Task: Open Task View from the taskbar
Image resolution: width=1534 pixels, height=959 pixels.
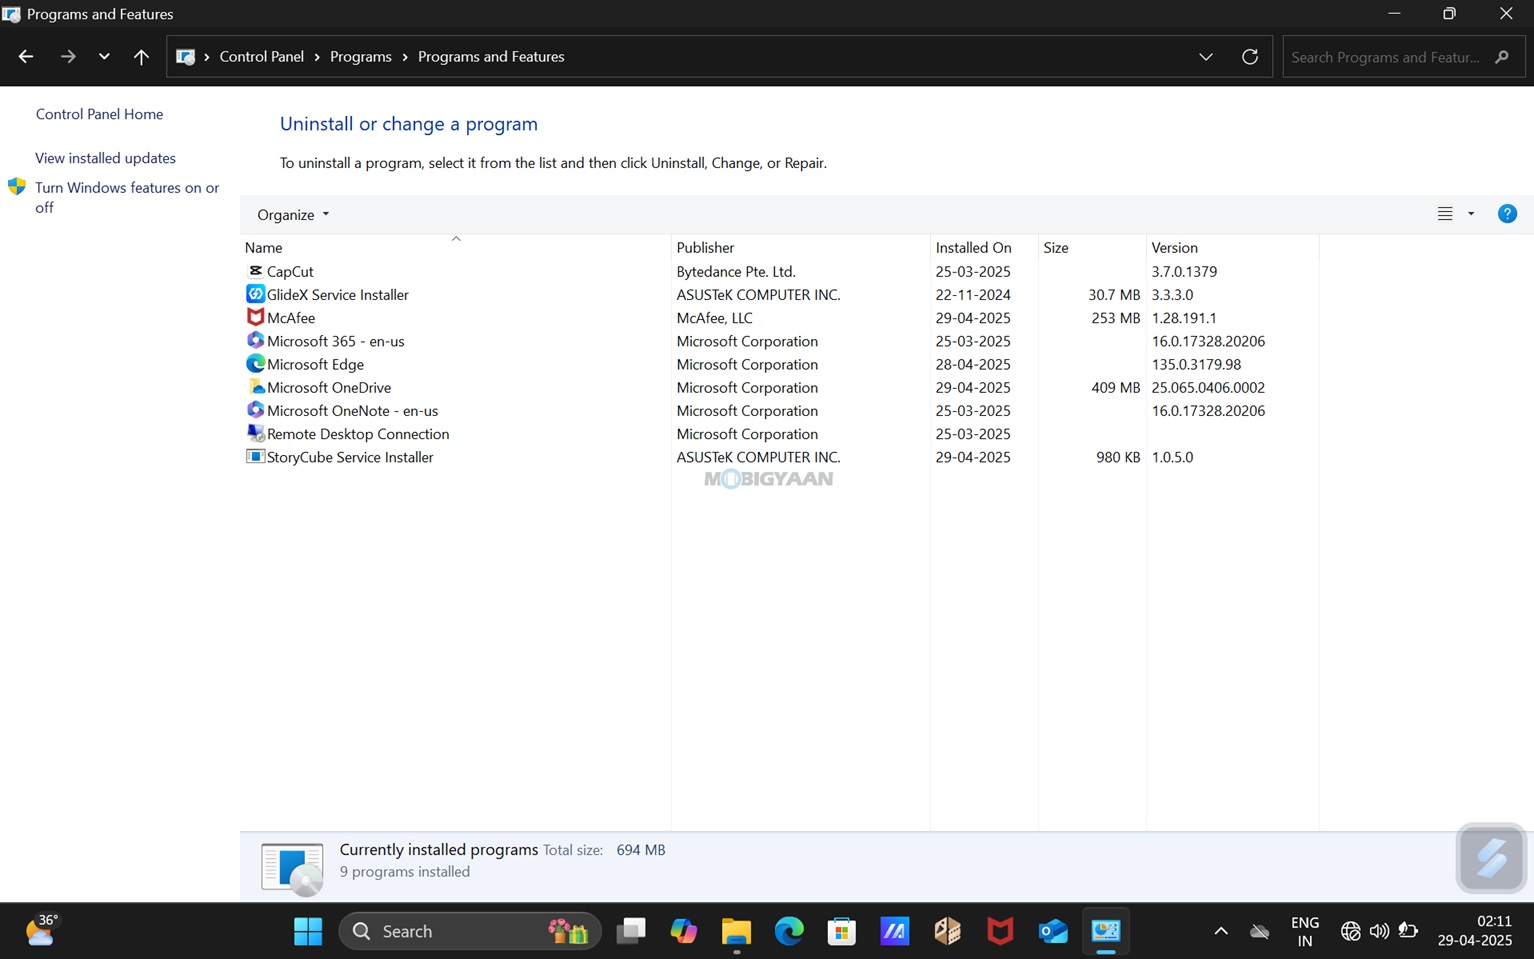Action: 631,931
